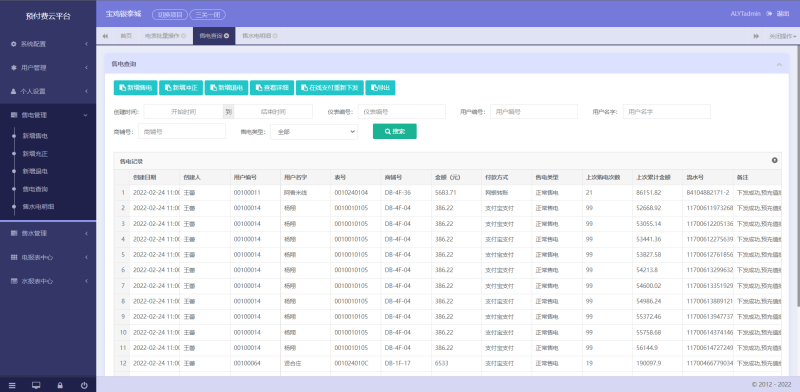The height and width of the screenshot is (392, 800).
Task: Click the power icon in sidebar footer
Action: pyautogui.click(x=84, y=385)
